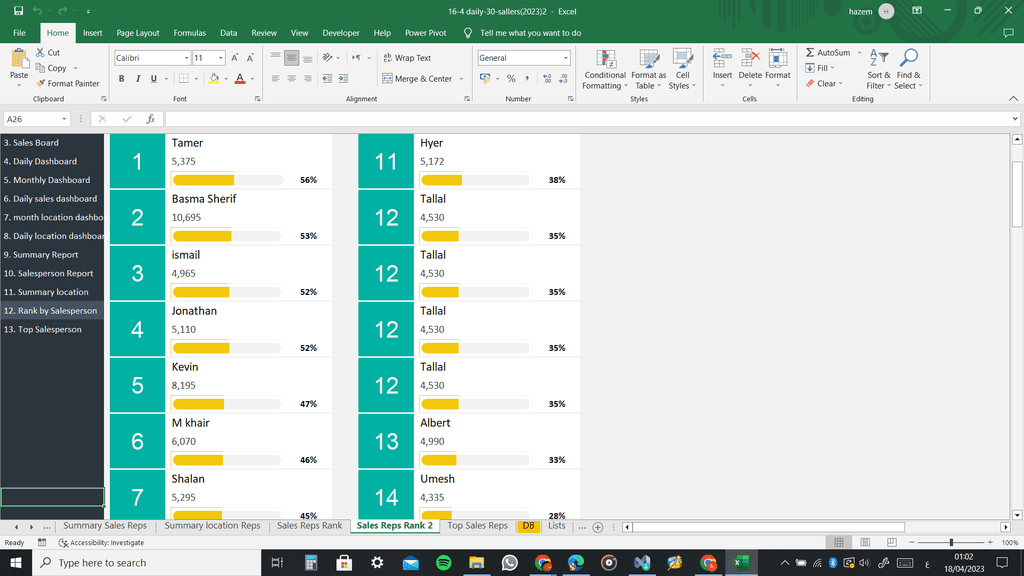
Task: Go to 9. Summary Report link
Action: coord(41,255)
